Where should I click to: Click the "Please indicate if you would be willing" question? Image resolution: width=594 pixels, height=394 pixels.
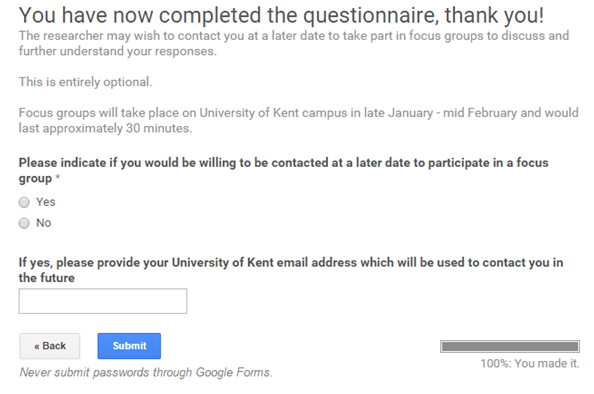click(284, 170)
